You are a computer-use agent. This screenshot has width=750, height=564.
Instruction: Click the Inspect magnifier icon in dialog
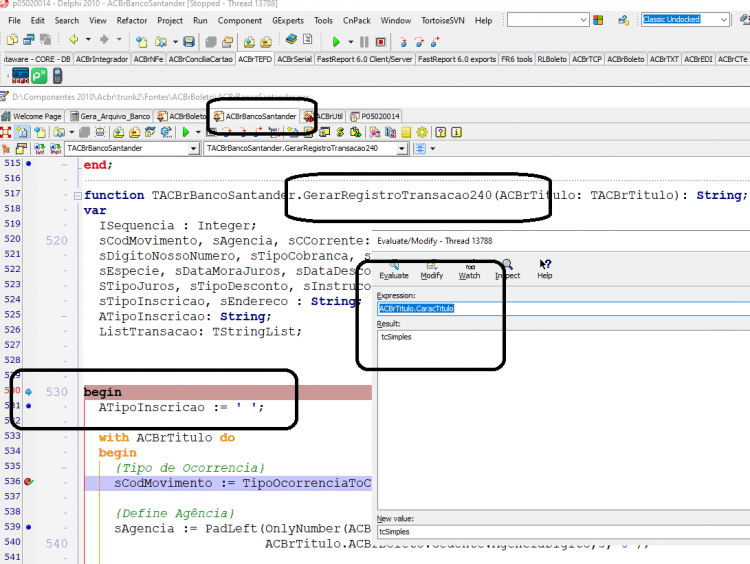pyautogui.click(x=507, y=270)
